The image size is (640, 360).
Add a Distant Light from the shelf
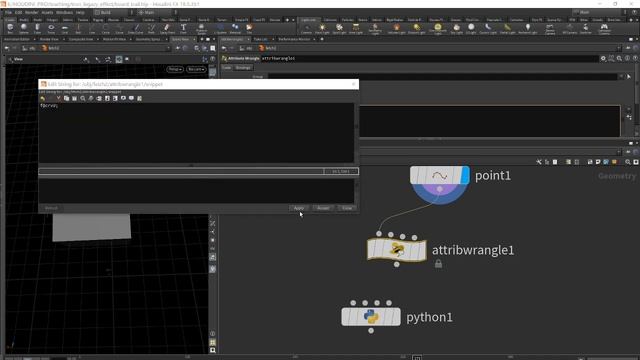pyautogui.click(x=416, y=29)
